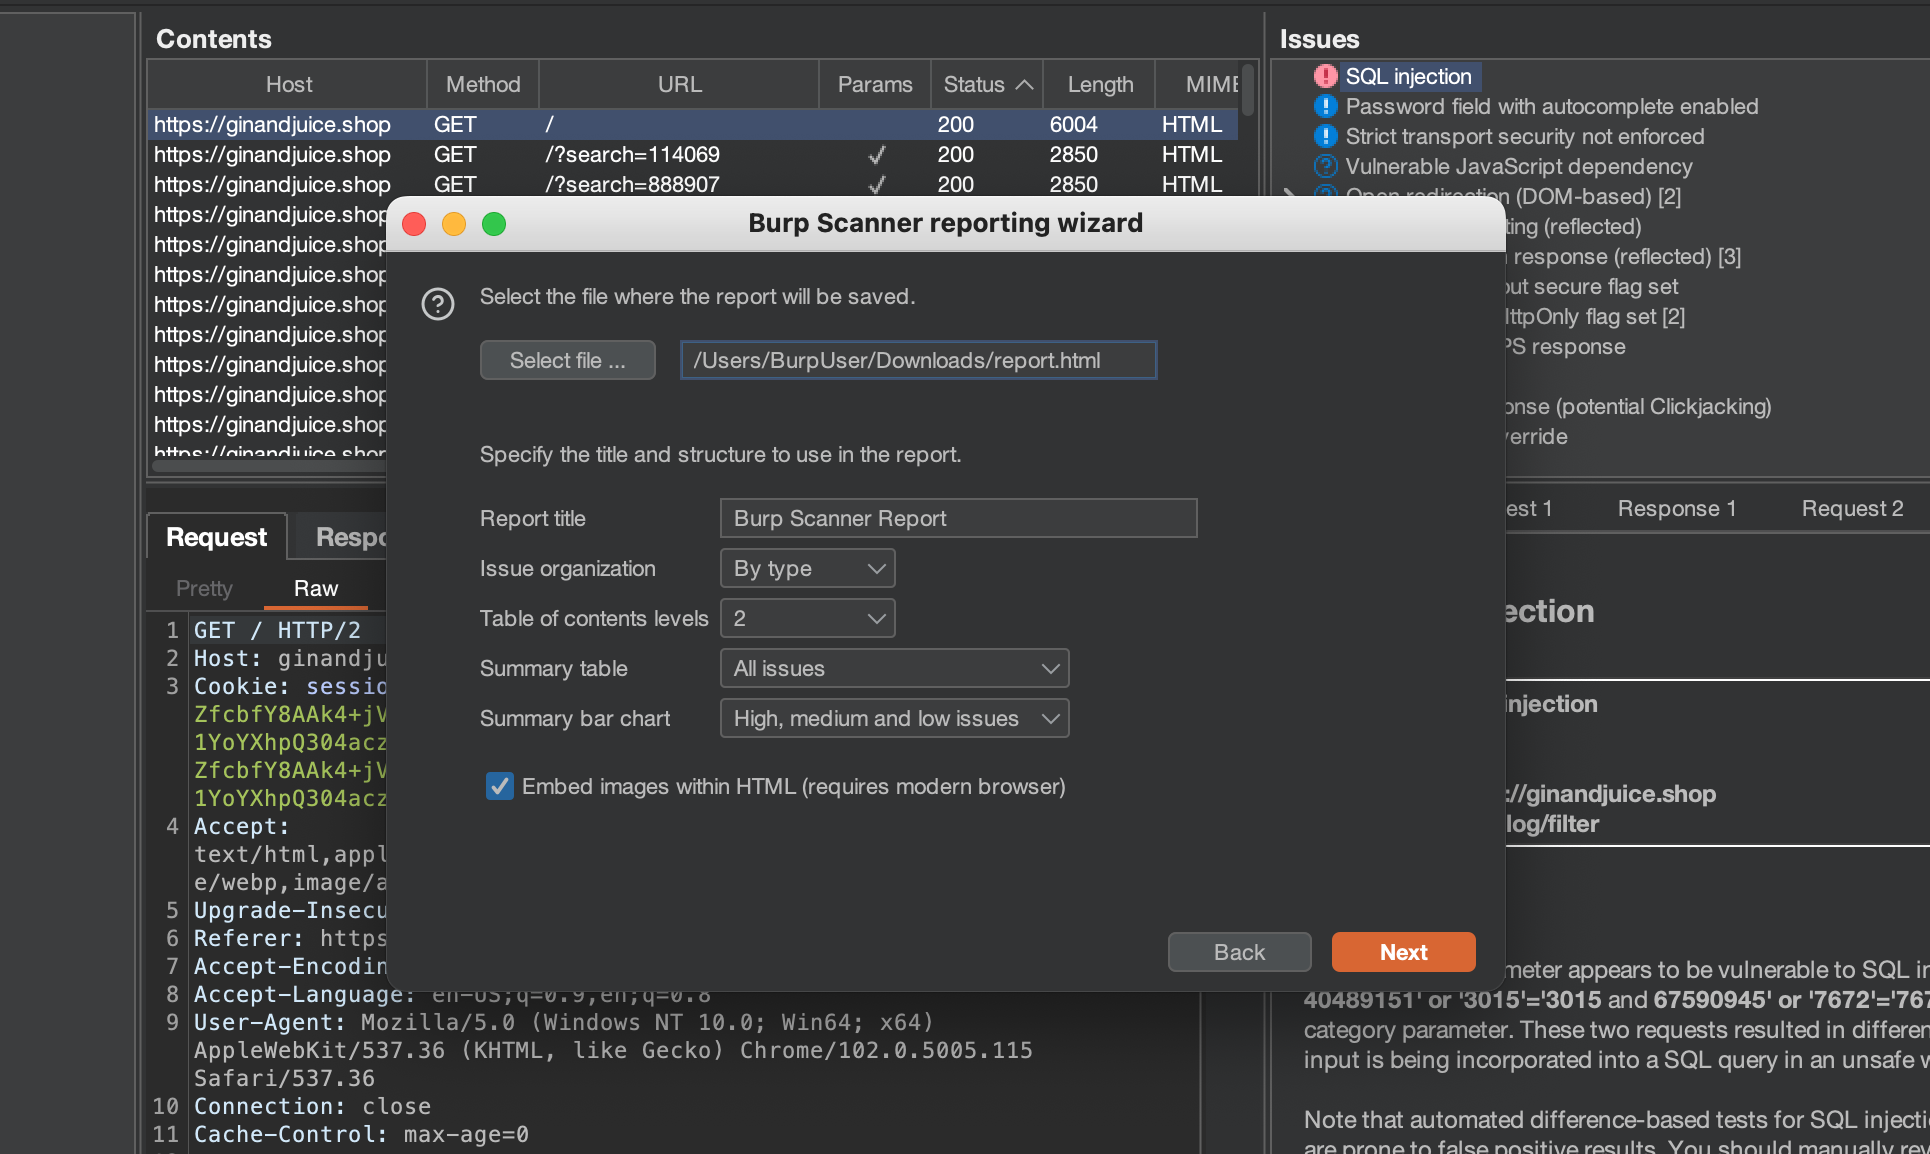Toggle embed images within HTML checkbox
Image resolution: width=1930 pixels, height=1154 pixels.
499,786
